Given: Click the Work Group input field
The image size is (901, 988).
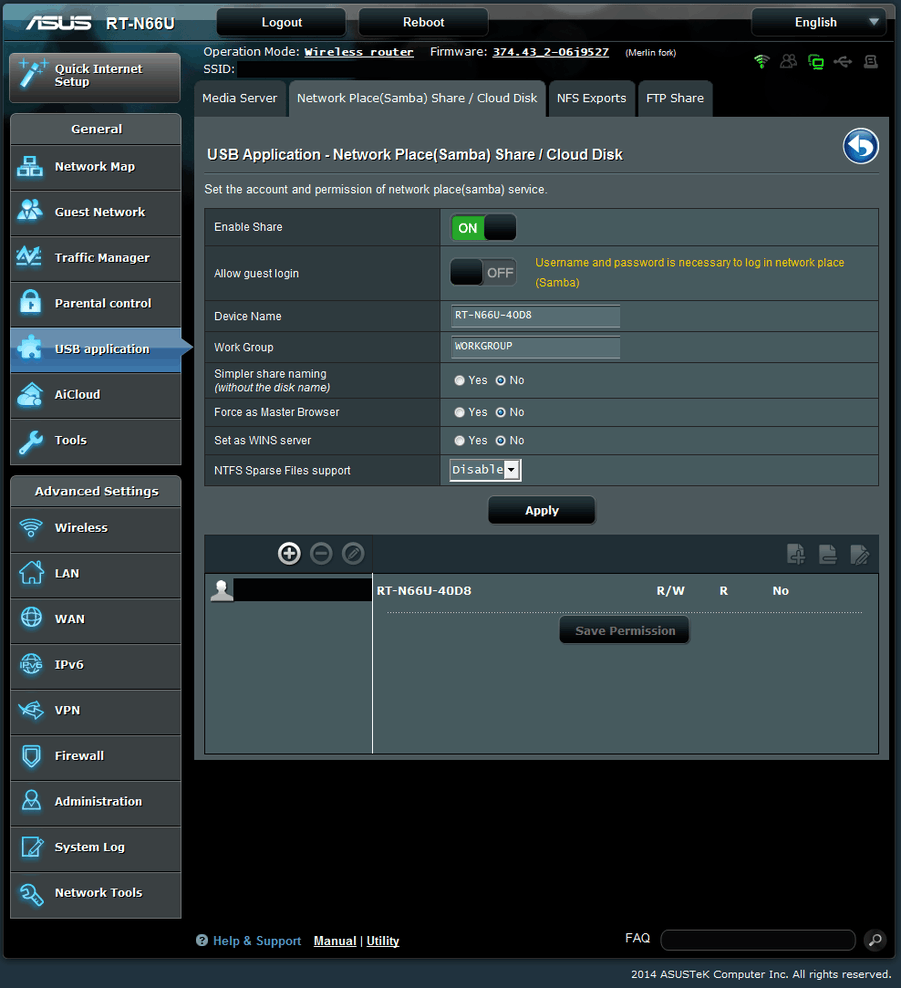Looking at the screenshot, I should pyautogui.click(x=536, y=347).
